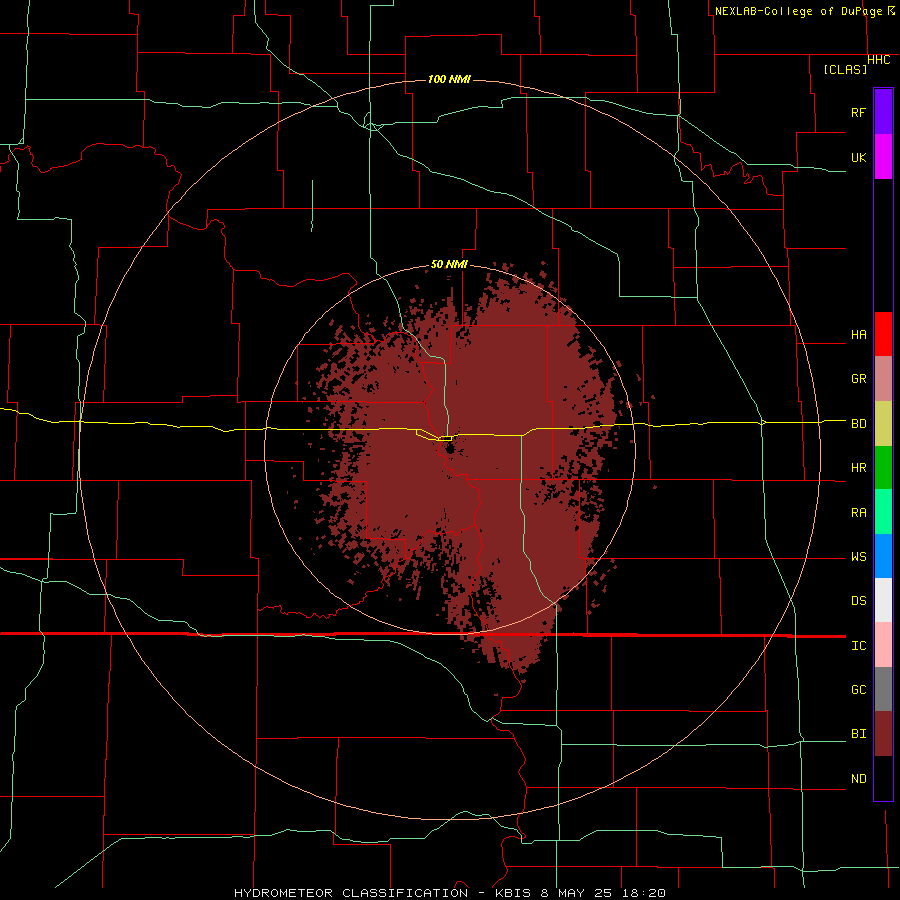Viewport: 900px width, 900px height.
Task: Click the HHC product label
Action: click(x=879, y=60)
